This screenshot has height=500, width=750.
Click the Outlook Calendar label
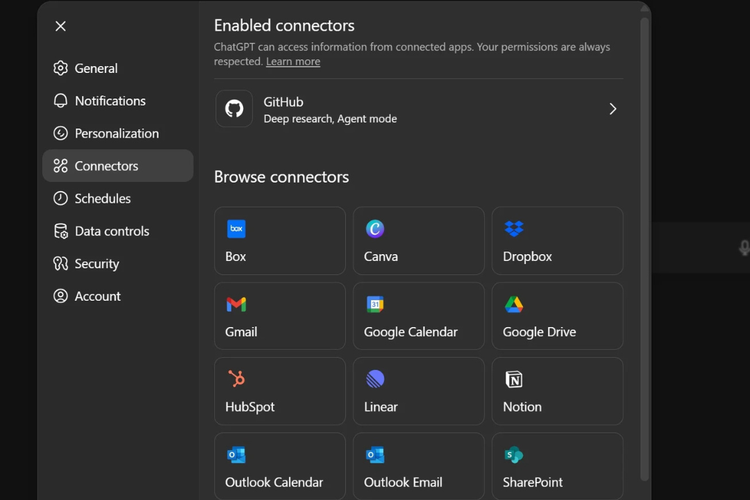(274, 482)
